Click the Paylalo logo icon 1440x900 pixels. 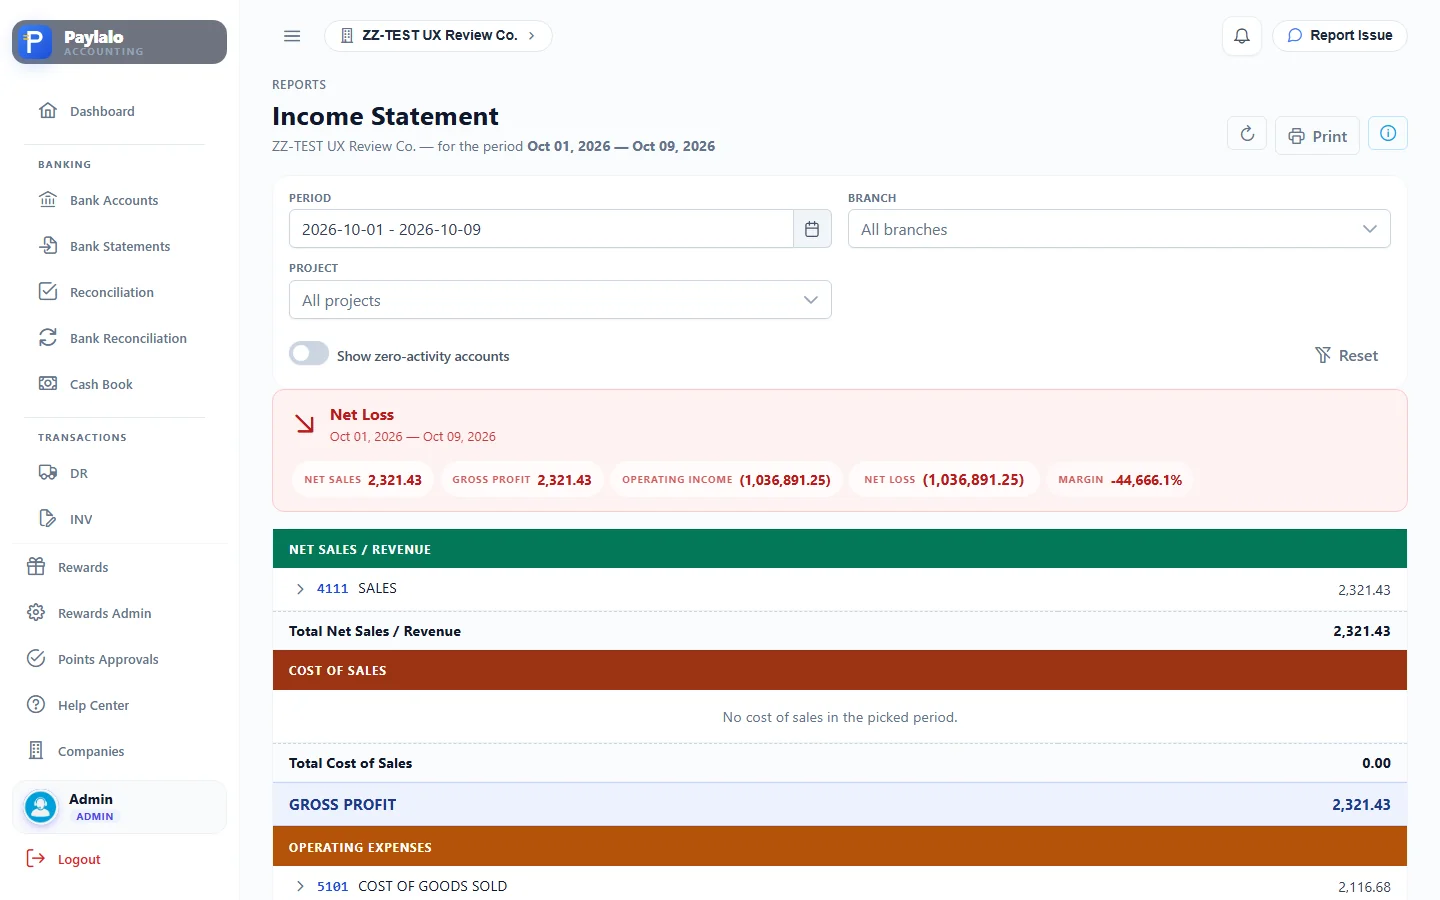pyautogui.click(x=35, y=42)
